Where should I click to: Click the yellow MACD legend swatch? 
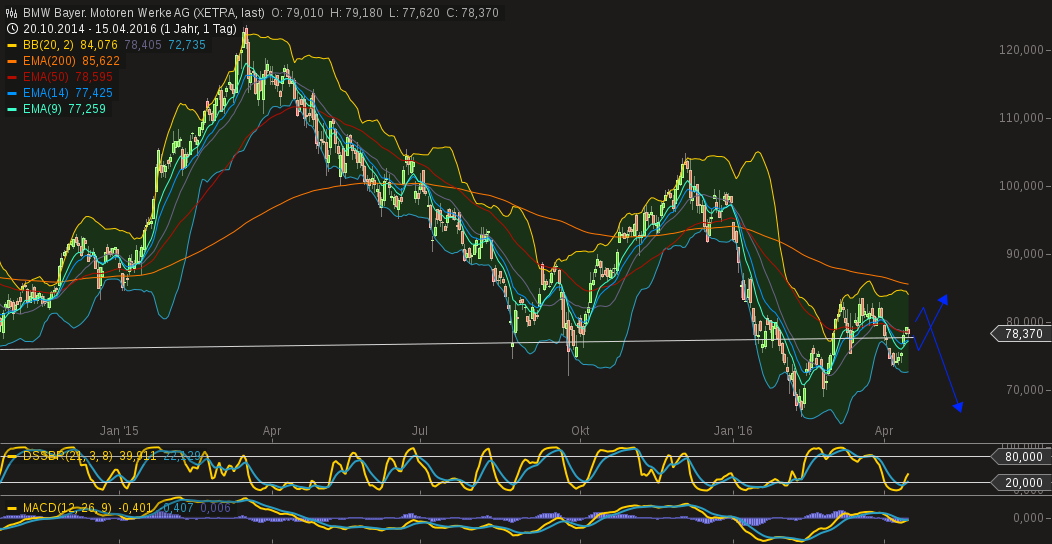[11, 508]
